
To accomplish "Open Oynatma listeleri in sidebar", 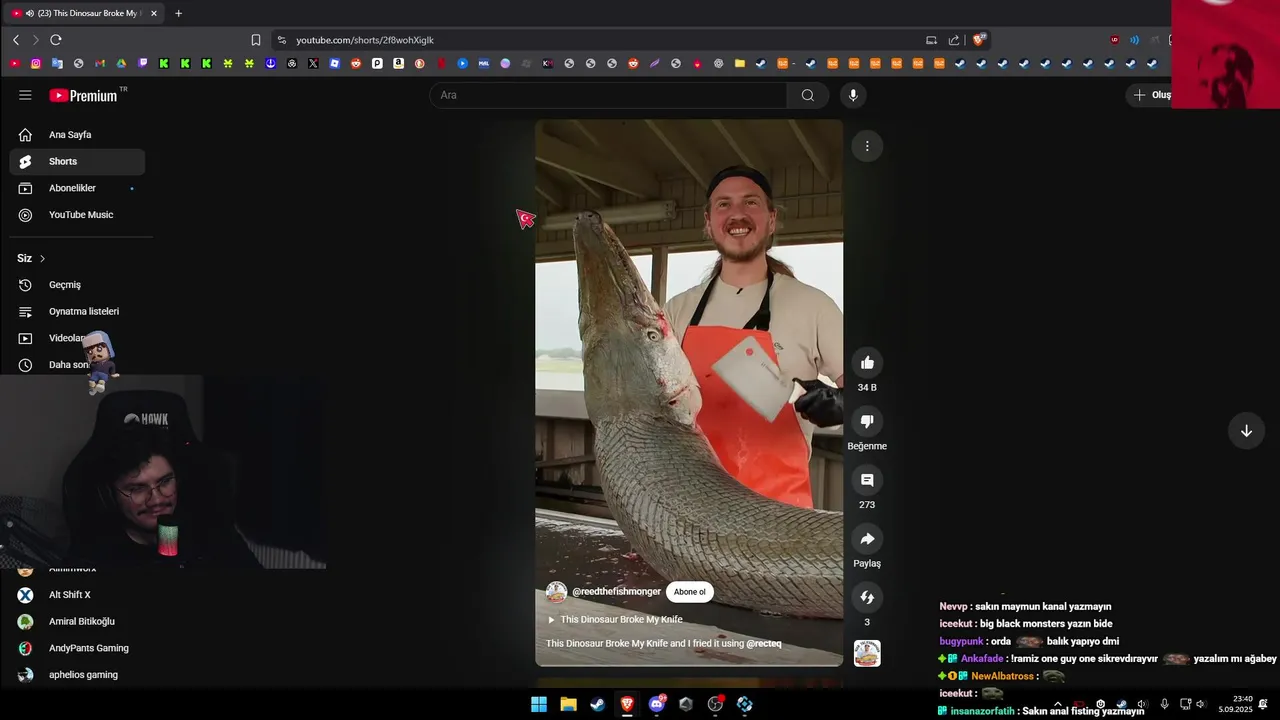I will [x=77, y=311].
